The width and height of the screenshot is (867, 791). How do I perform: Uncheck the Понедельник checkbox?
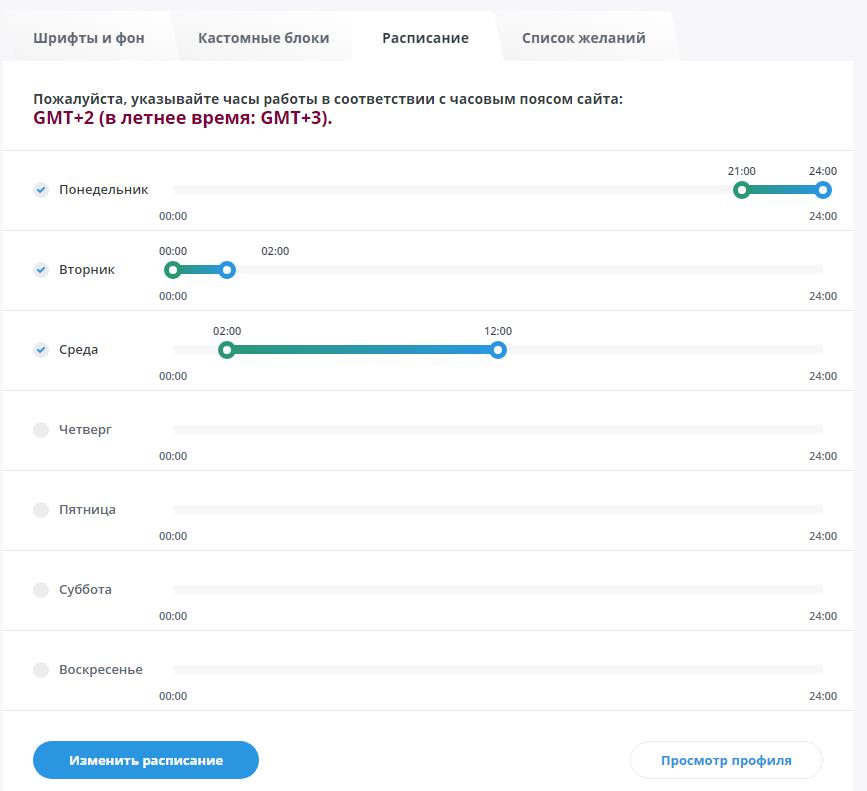point(41,190)
